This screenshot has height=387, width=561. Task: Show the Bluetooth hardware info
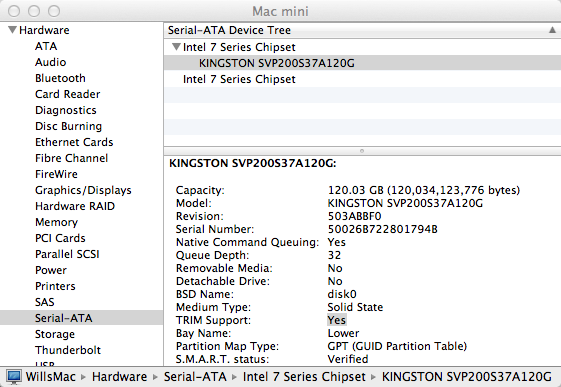(60, 78)
